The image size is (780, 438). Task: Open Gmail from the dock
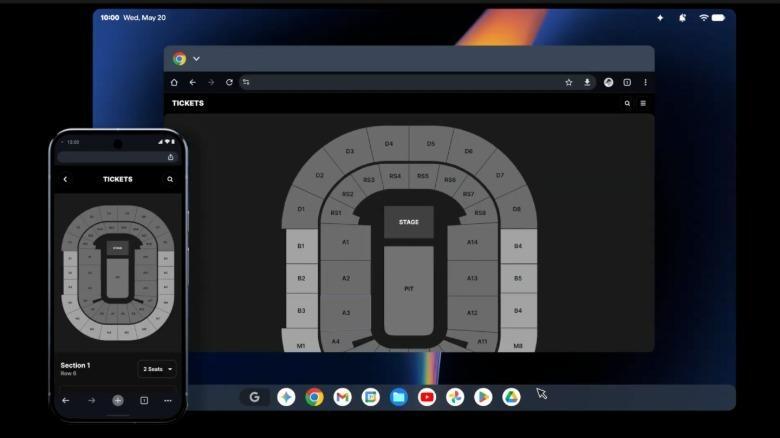(342, 397)
